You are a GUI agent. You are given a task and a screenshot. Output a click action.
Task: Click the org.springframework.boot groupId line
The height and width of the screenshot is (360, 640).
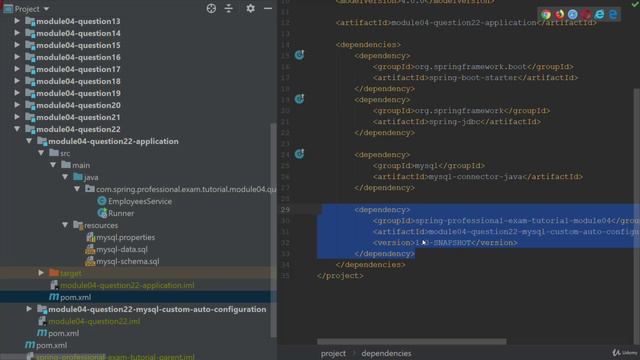coord(473,66)
